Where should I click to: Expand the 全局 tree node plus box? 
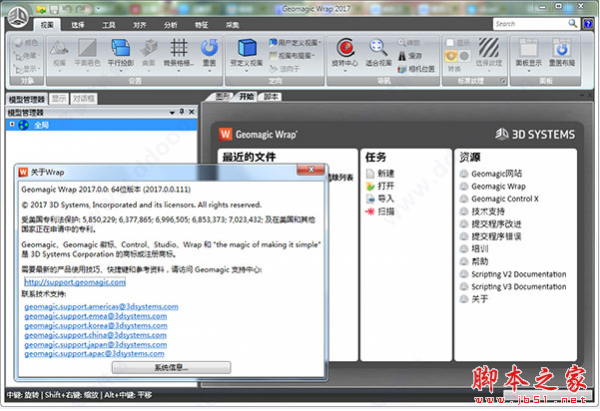pos(12,124)
